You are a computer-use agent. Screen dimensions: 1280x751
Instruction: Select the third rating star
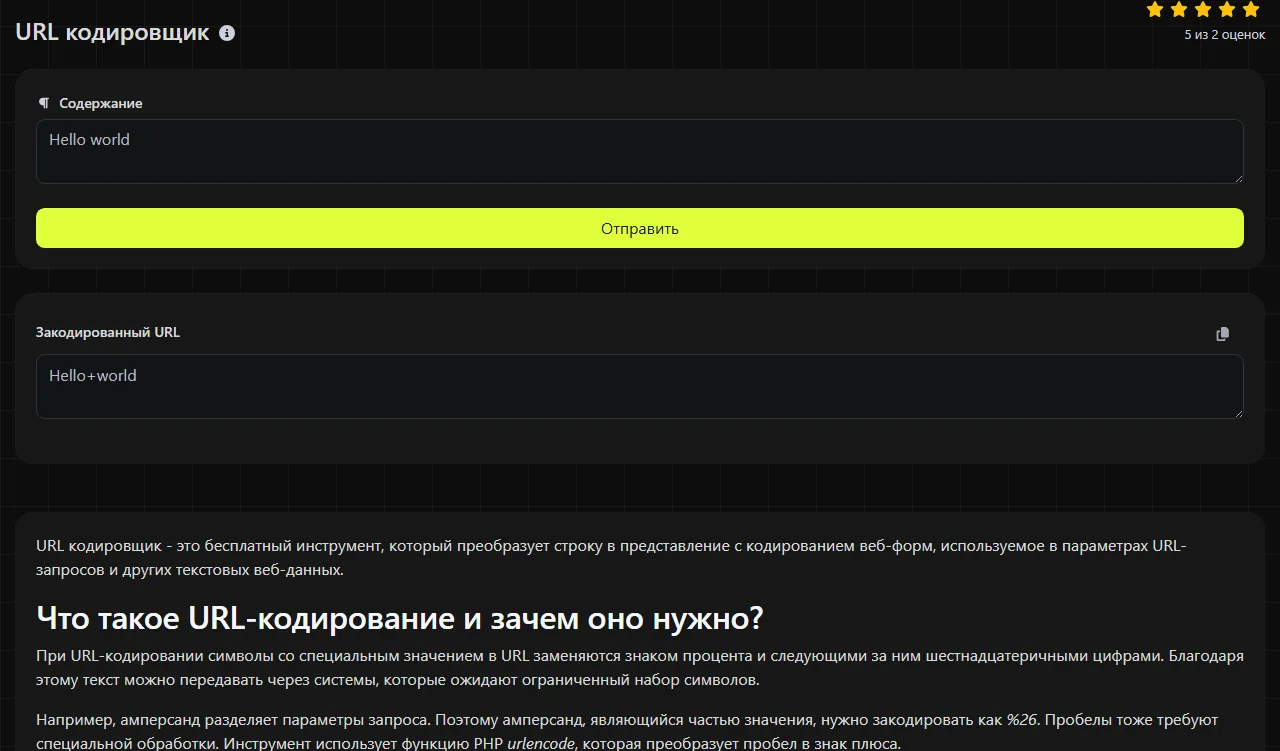tap(1203, 10)
